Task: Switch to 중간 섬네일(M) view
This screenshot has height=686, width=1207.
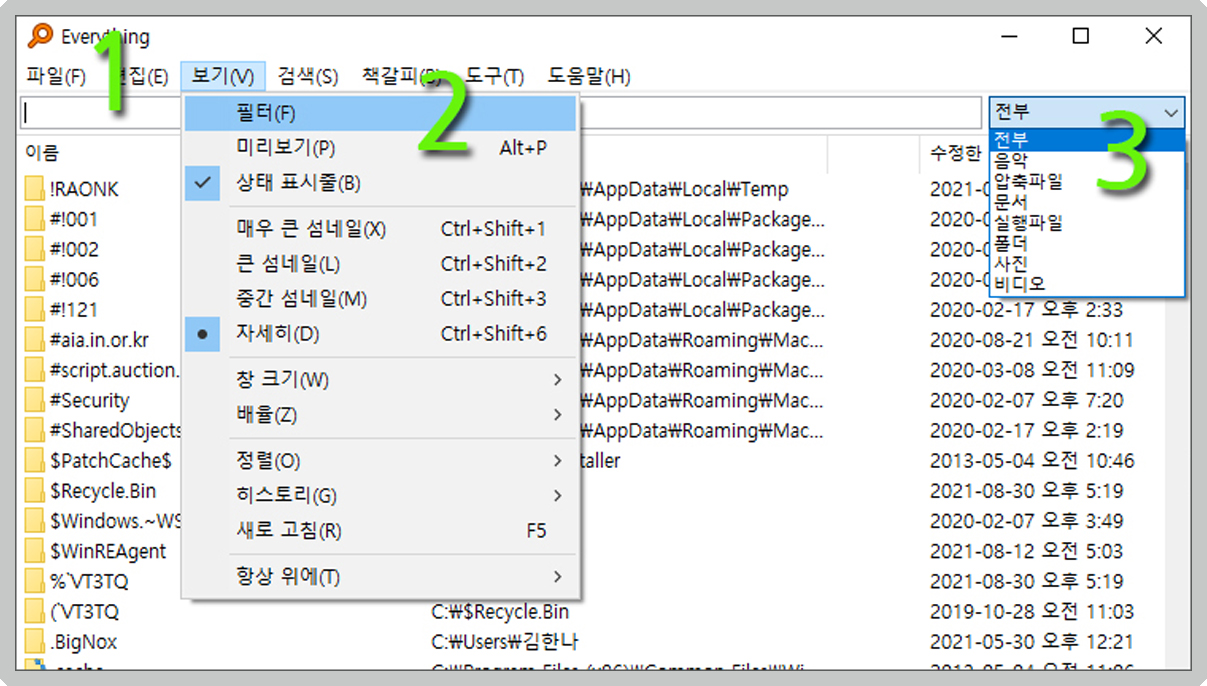Action: pos(381,299)
